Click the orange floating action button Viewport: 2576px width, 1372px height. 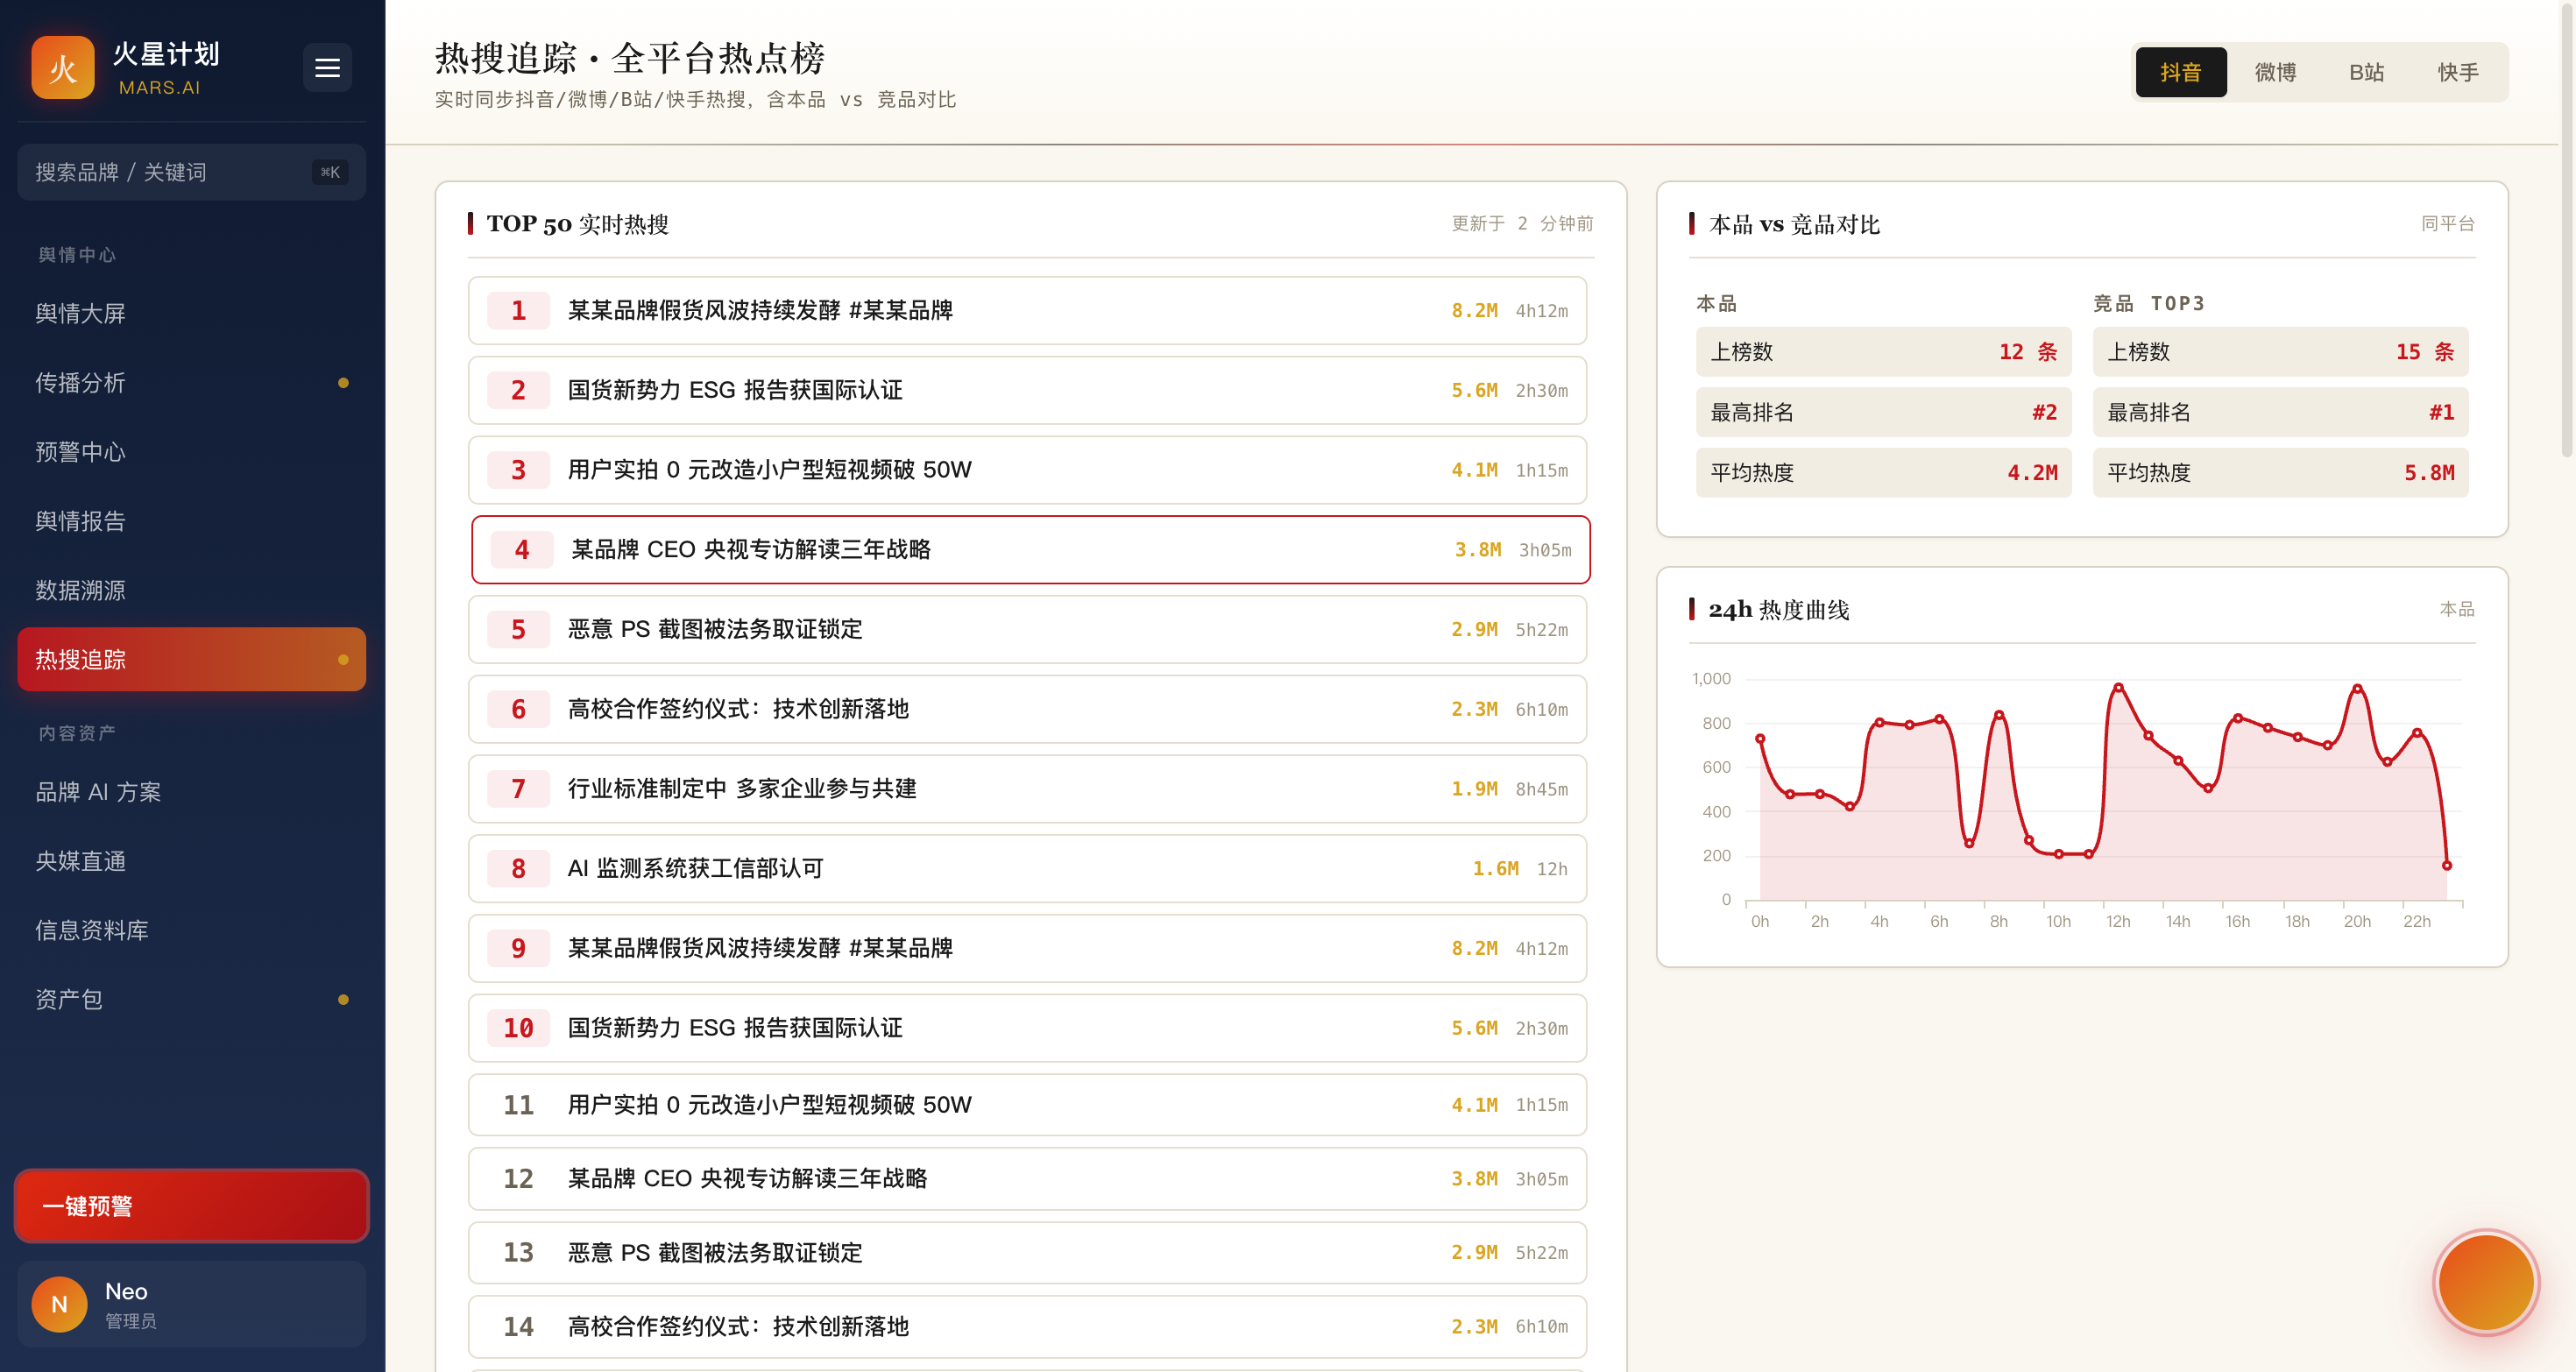coord(2486,1282)
